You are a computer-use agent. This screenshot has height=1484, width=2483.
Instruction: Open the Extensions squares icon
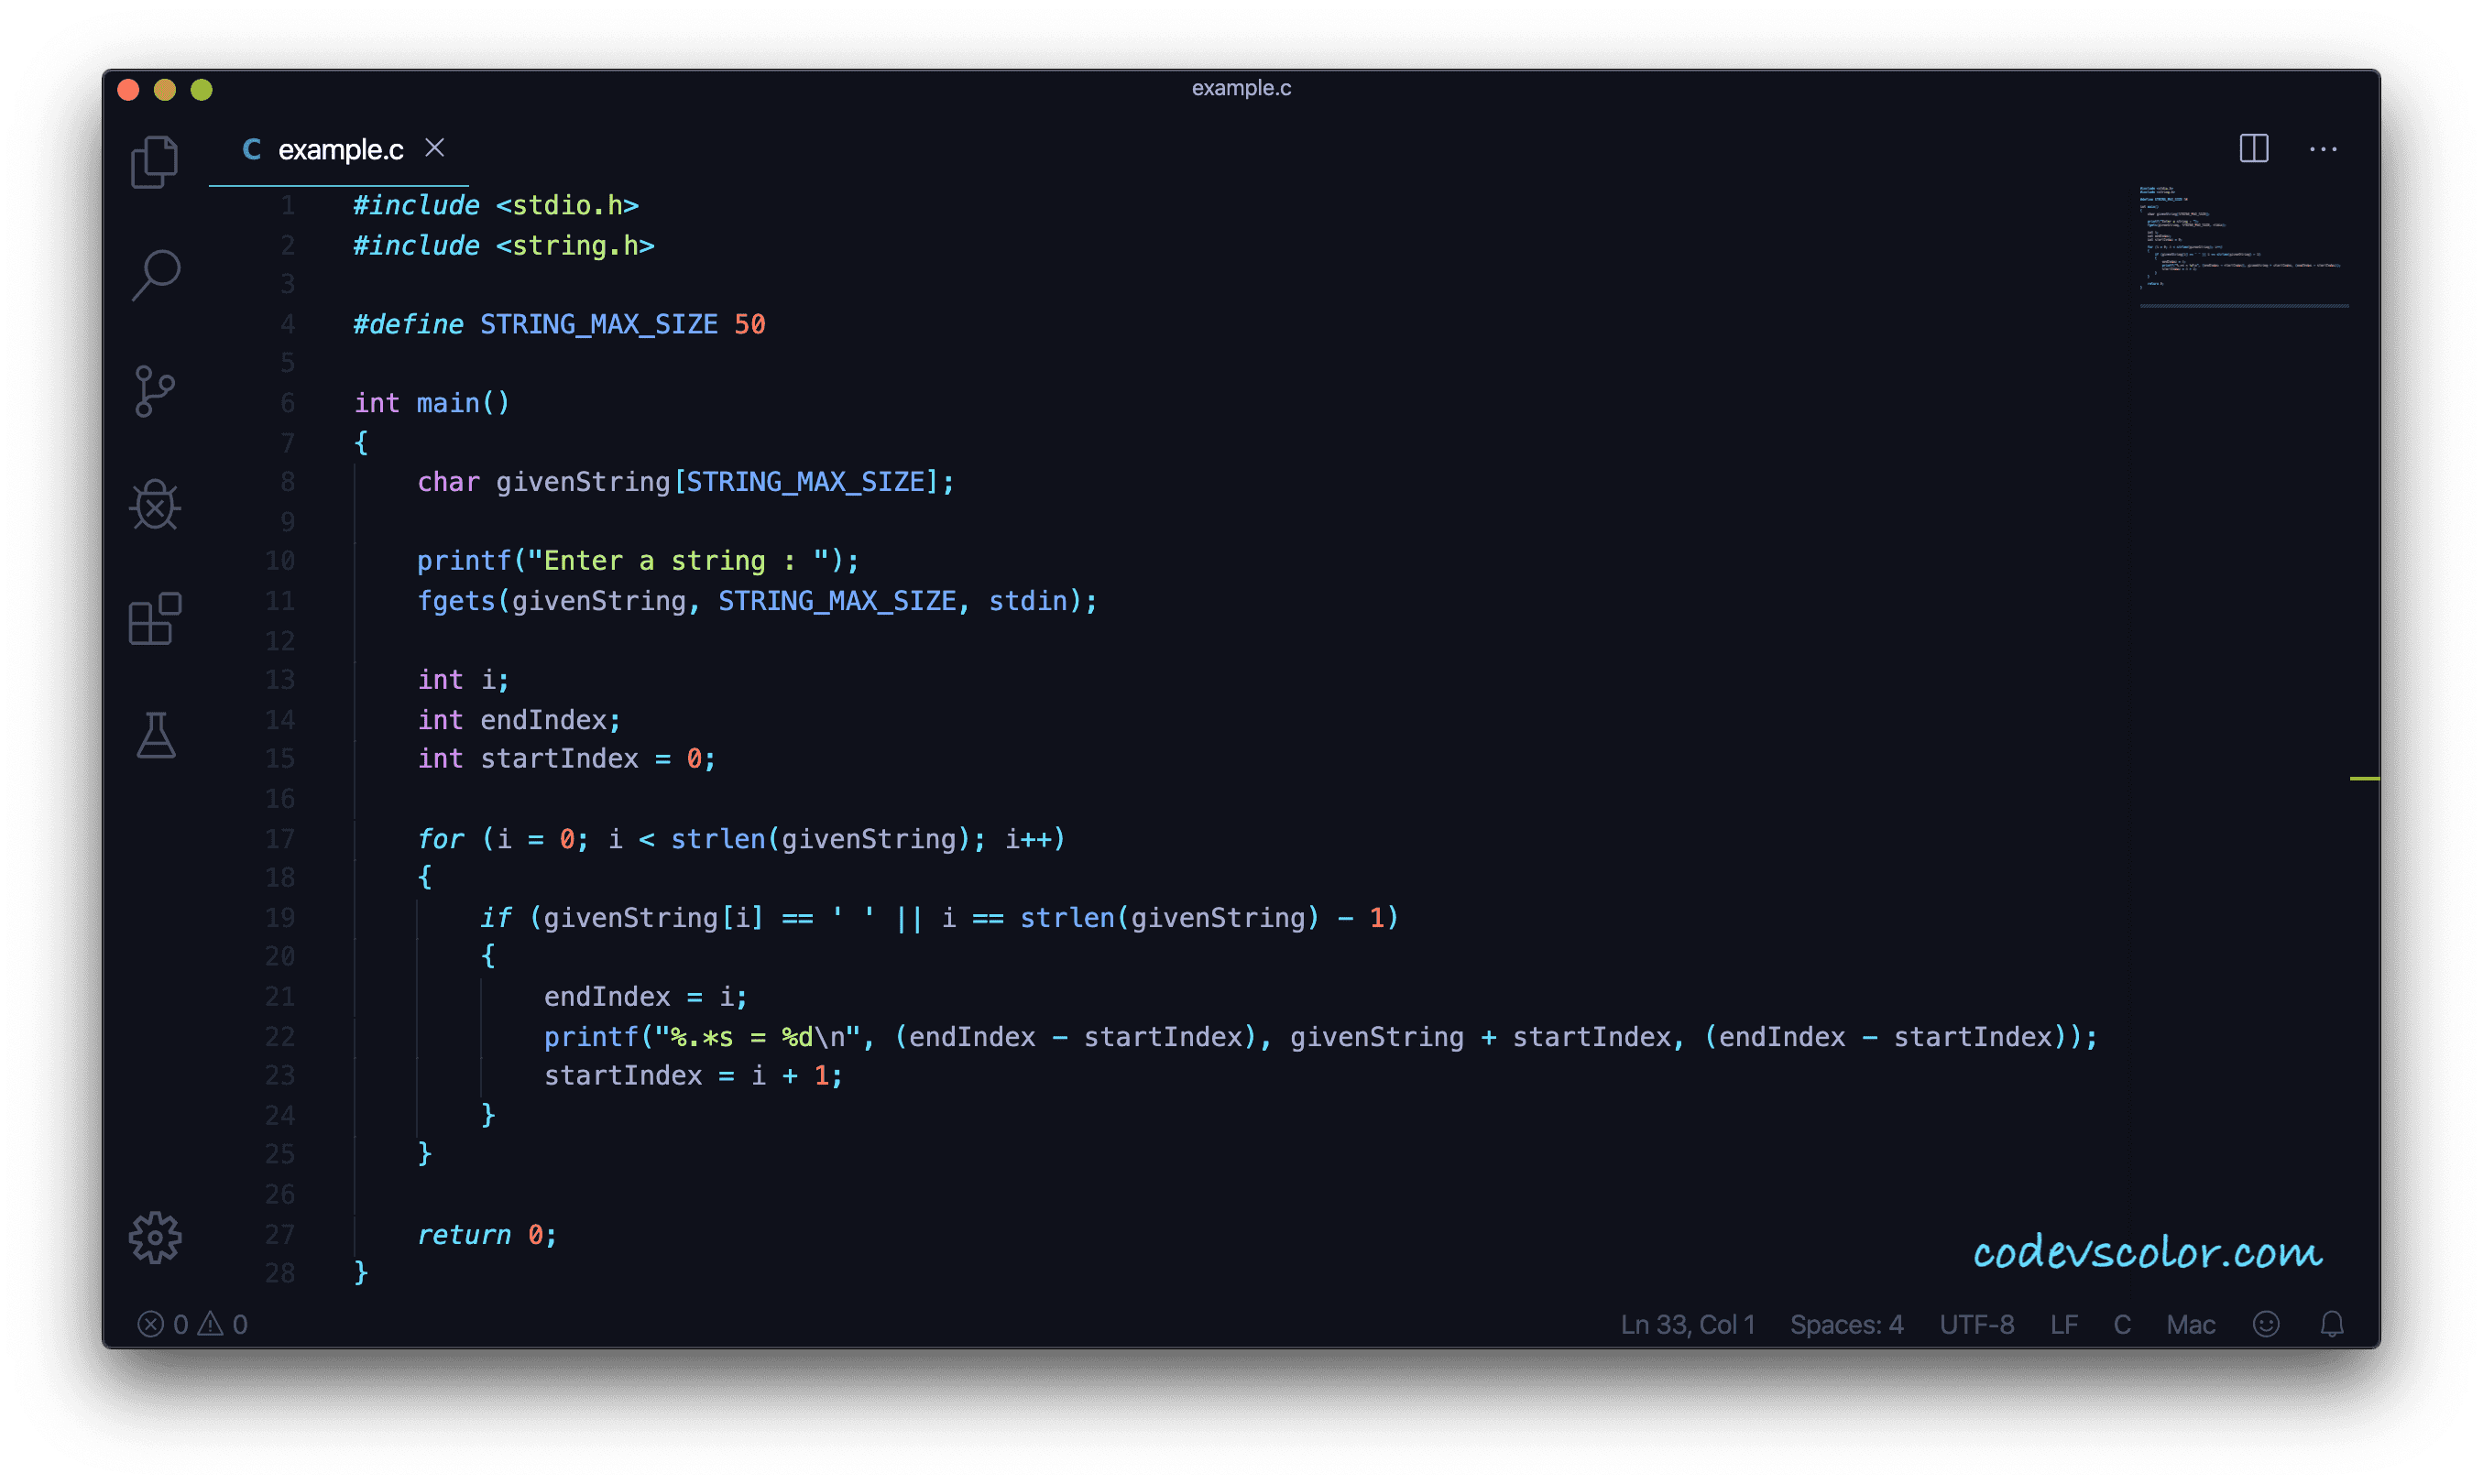point(155,619)
